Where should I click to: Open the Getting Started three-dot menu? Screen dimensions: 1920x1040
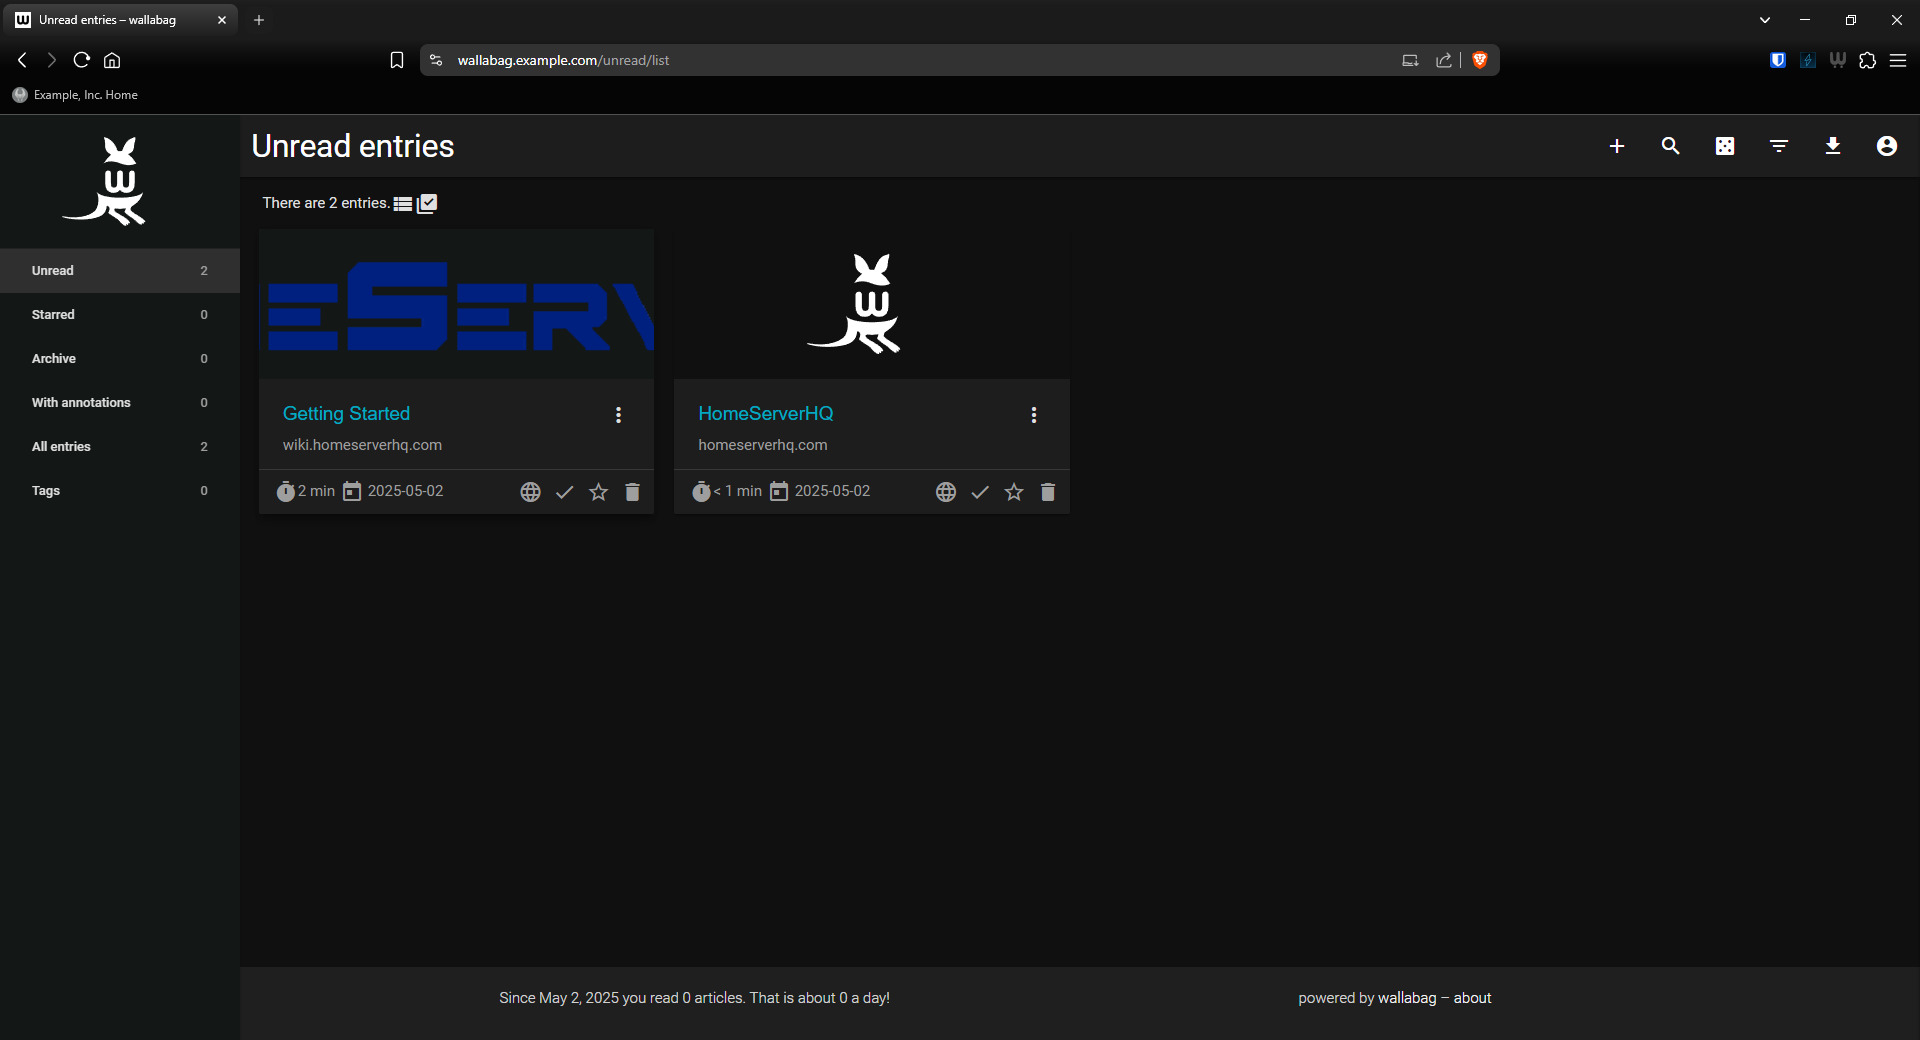point(618,415)
